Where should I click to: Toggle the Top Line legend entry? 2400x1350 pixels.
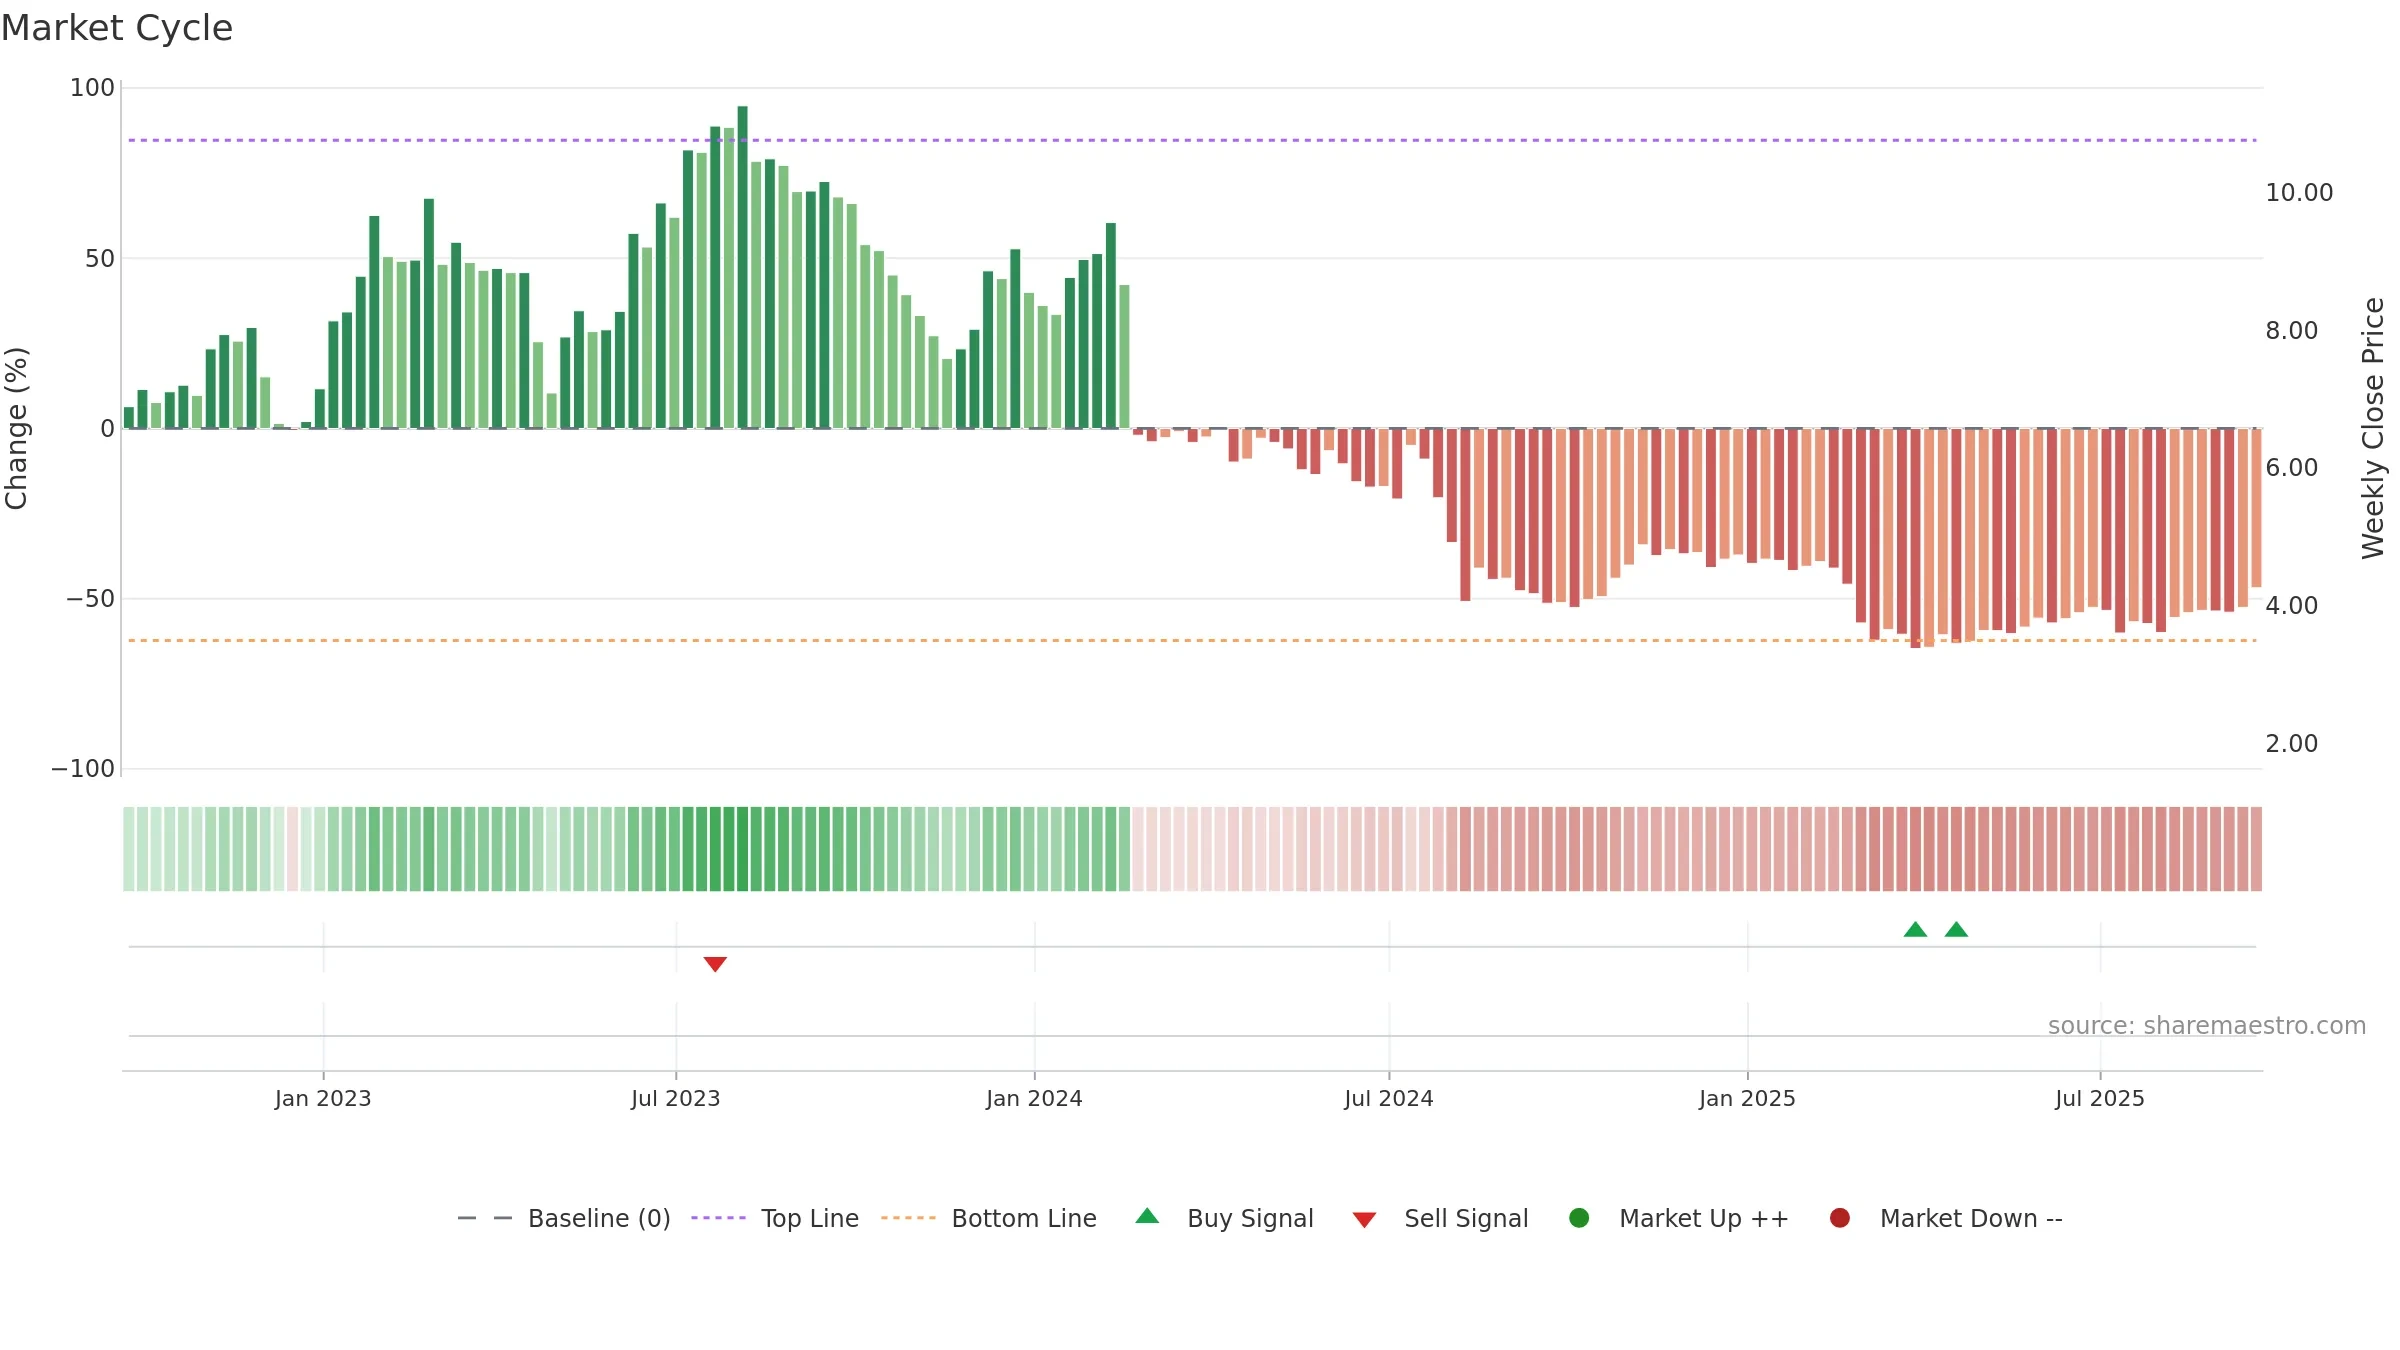tap(775, 1218)
